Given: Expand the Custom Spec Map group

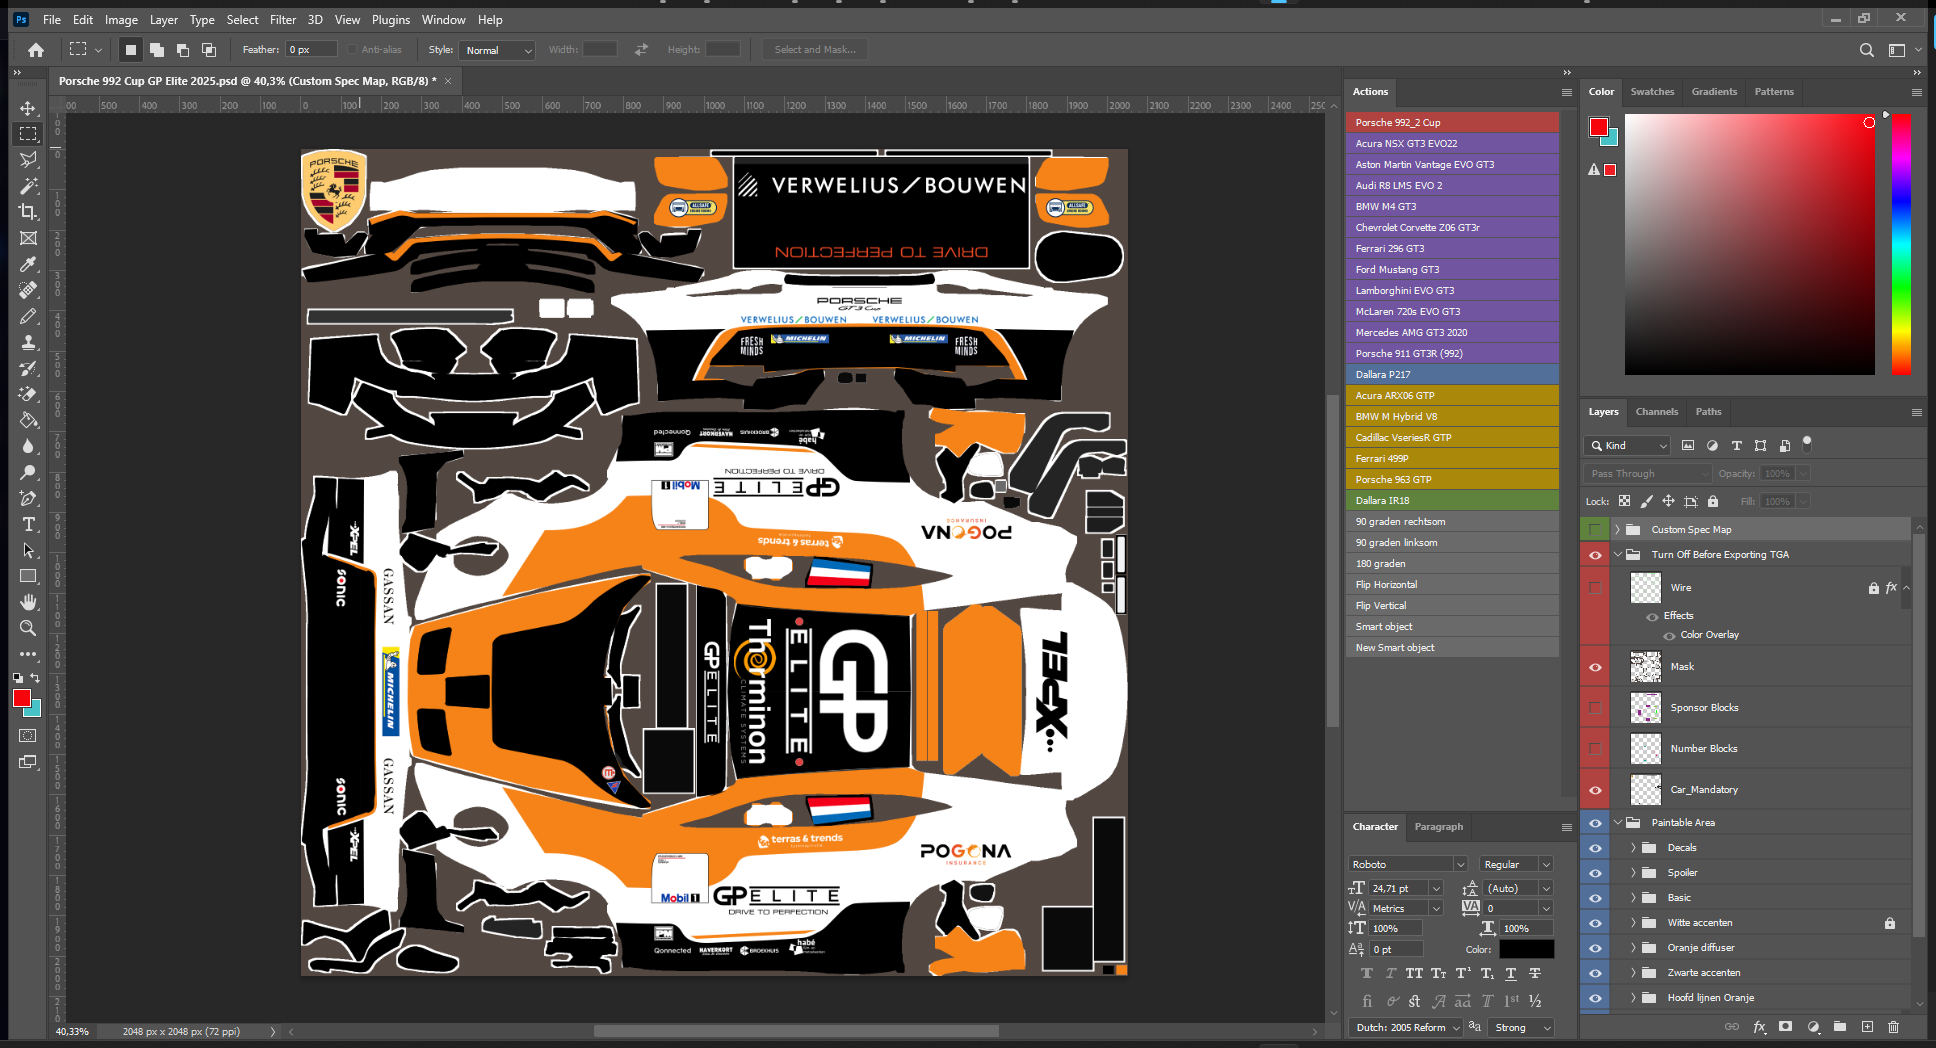Looking at the screenshot, I should [1617, 530].
